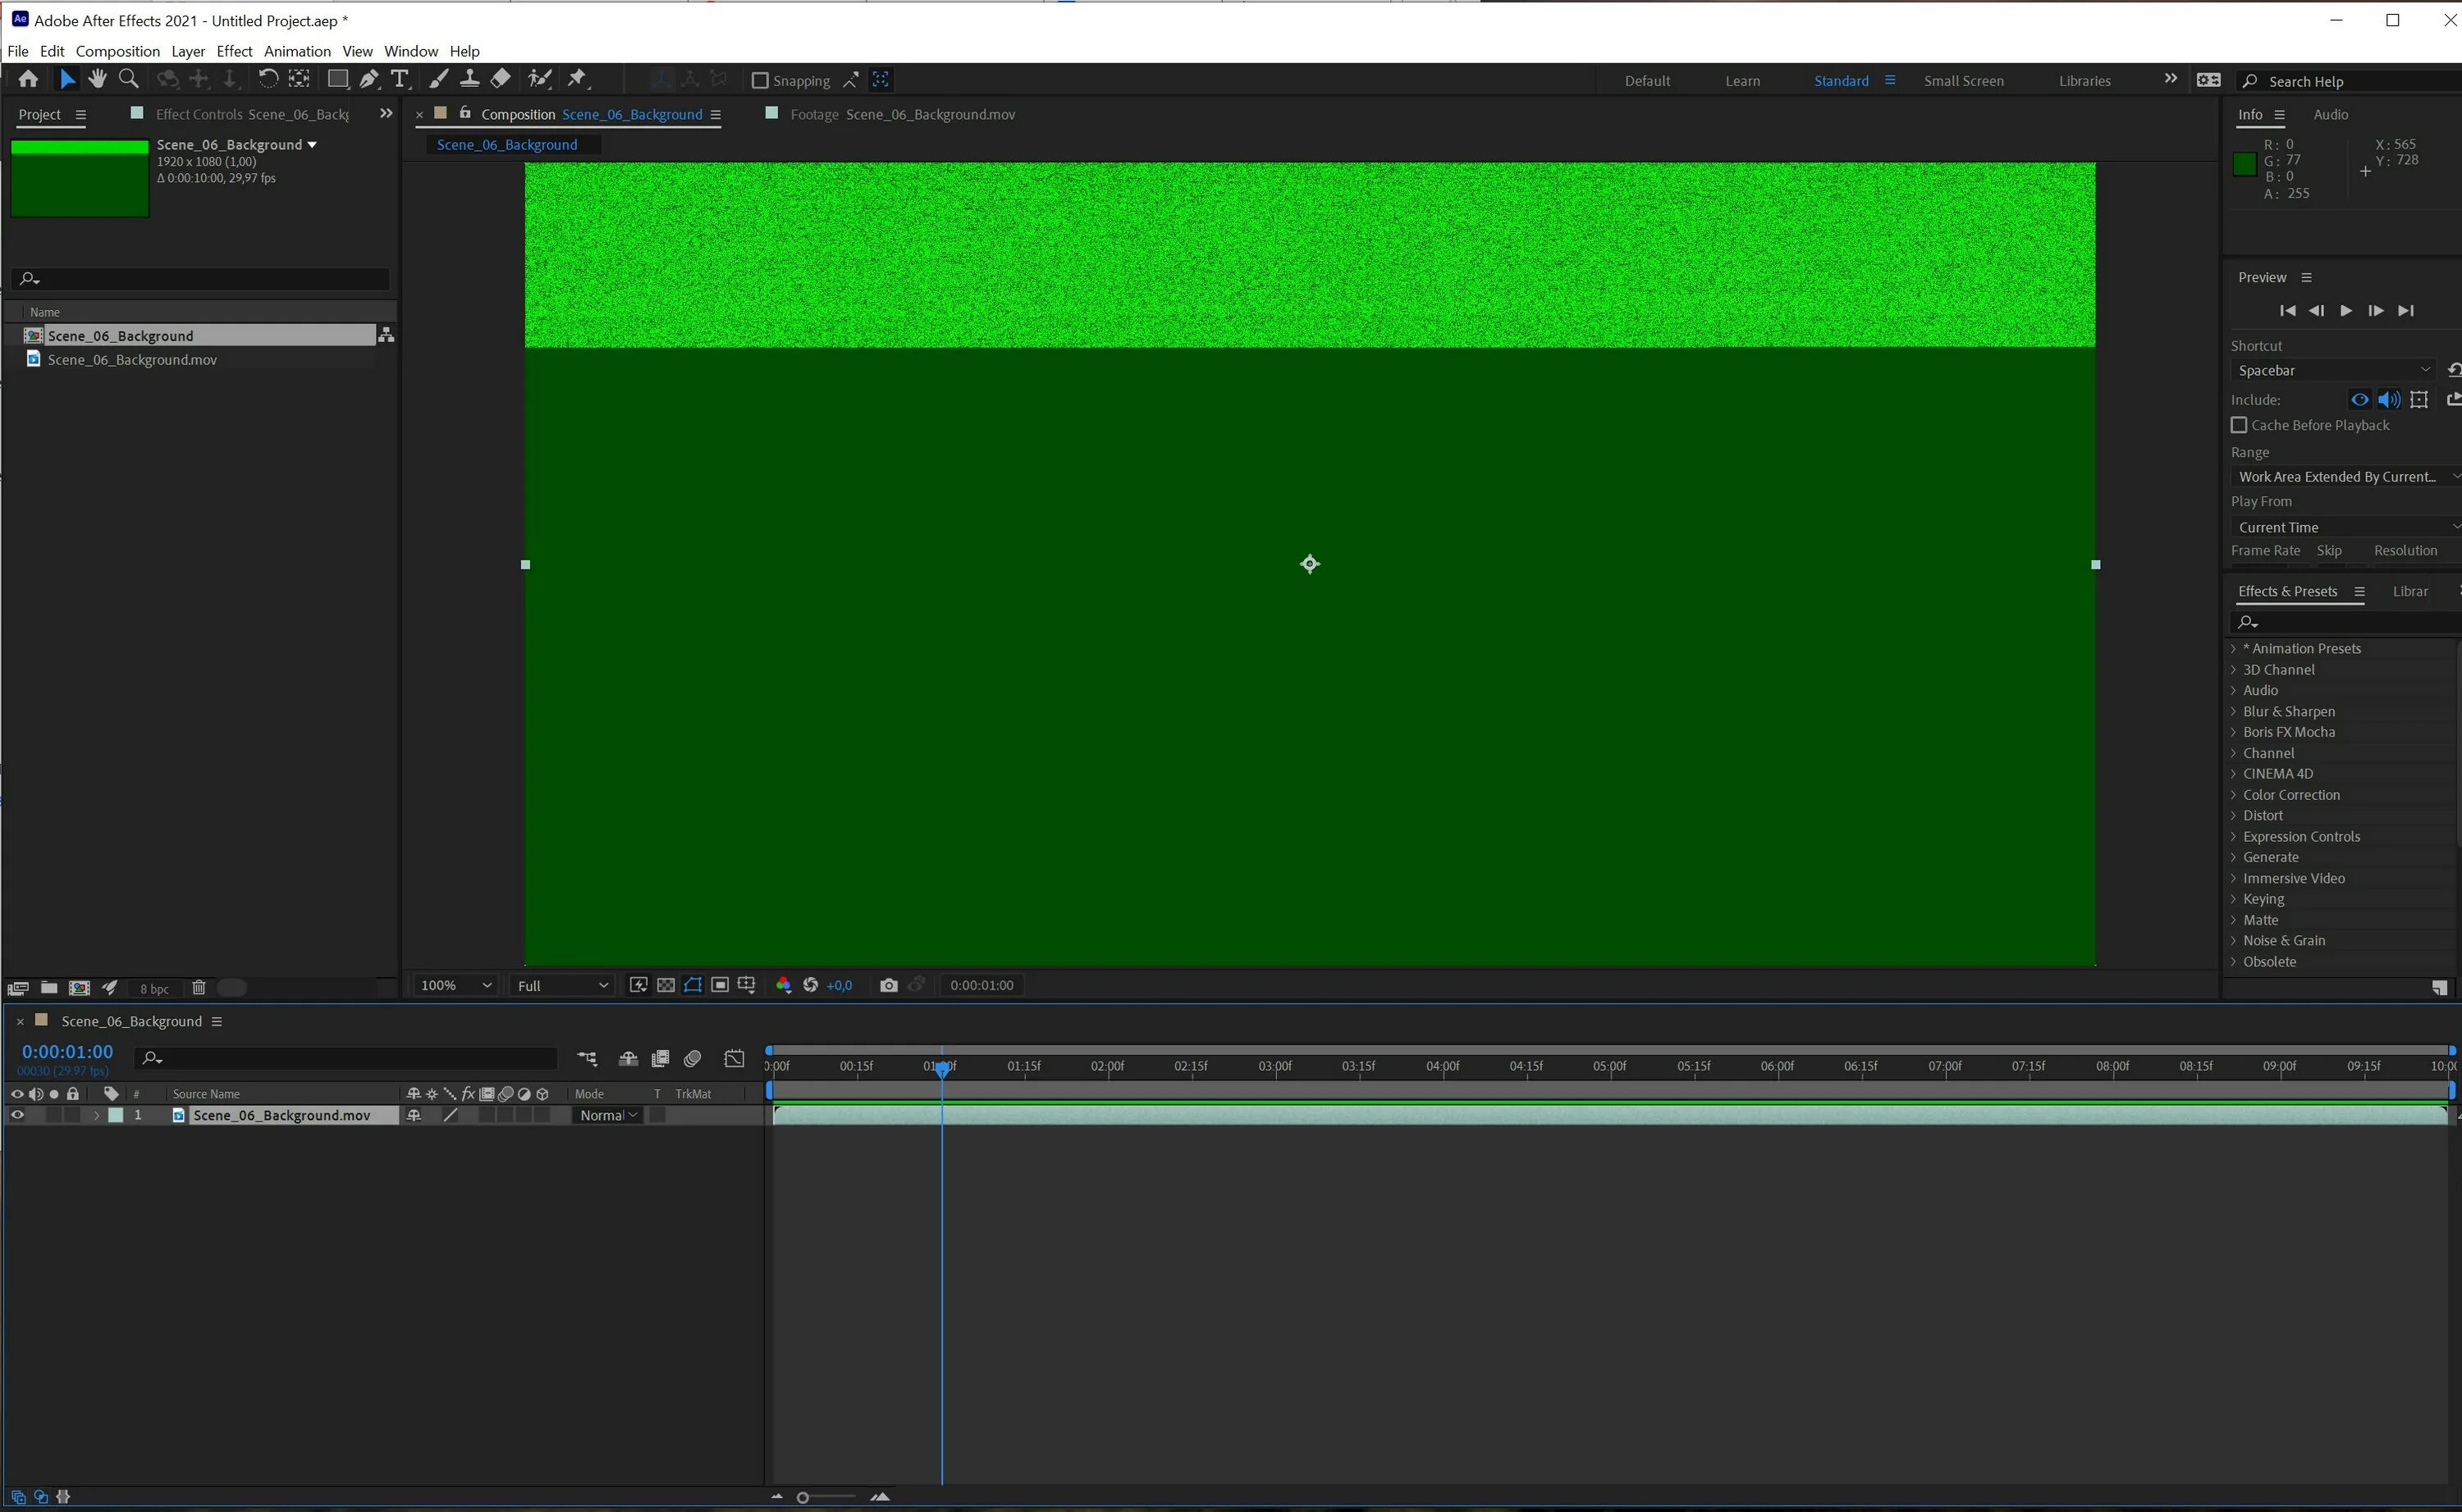Image resolution: width=2462 pixels, height=1512 pixels.
Task: Activate the Zoom tool
Action: [128, 79]
